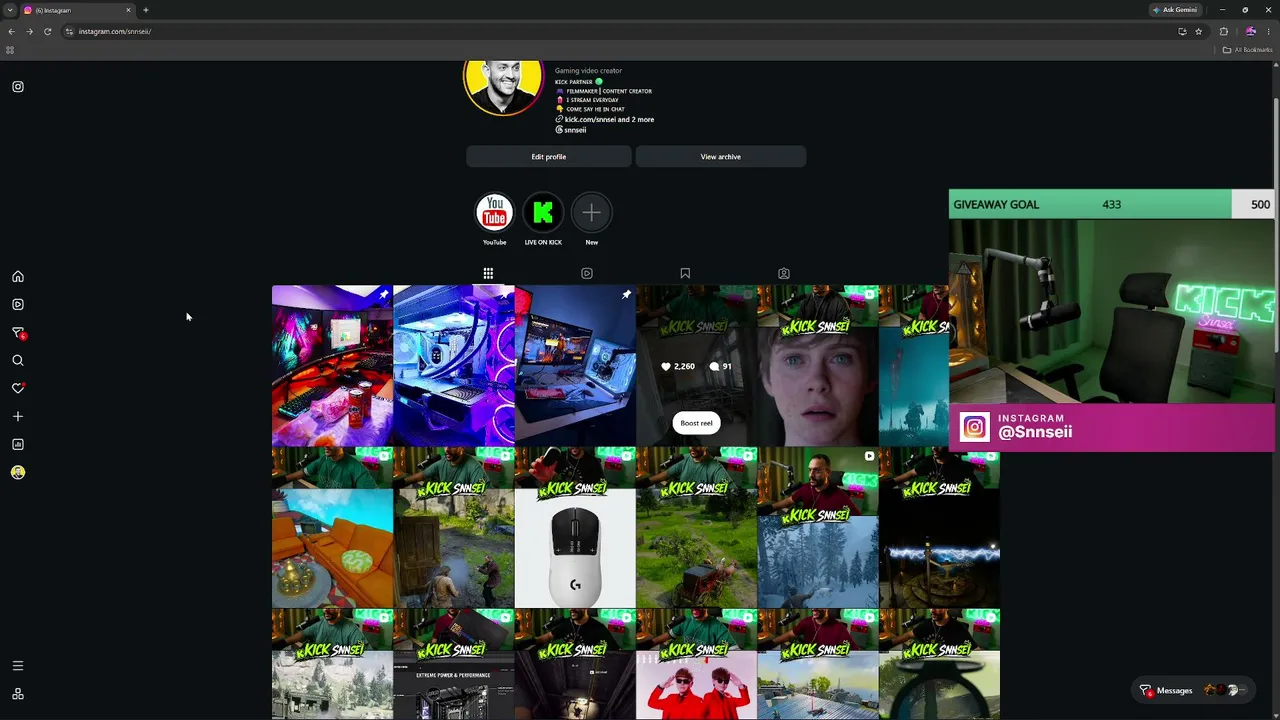Select the (6) Instagram browser tab
Image resolution: width=1280 pixels, height=720 pixels.
coord(78,10)
